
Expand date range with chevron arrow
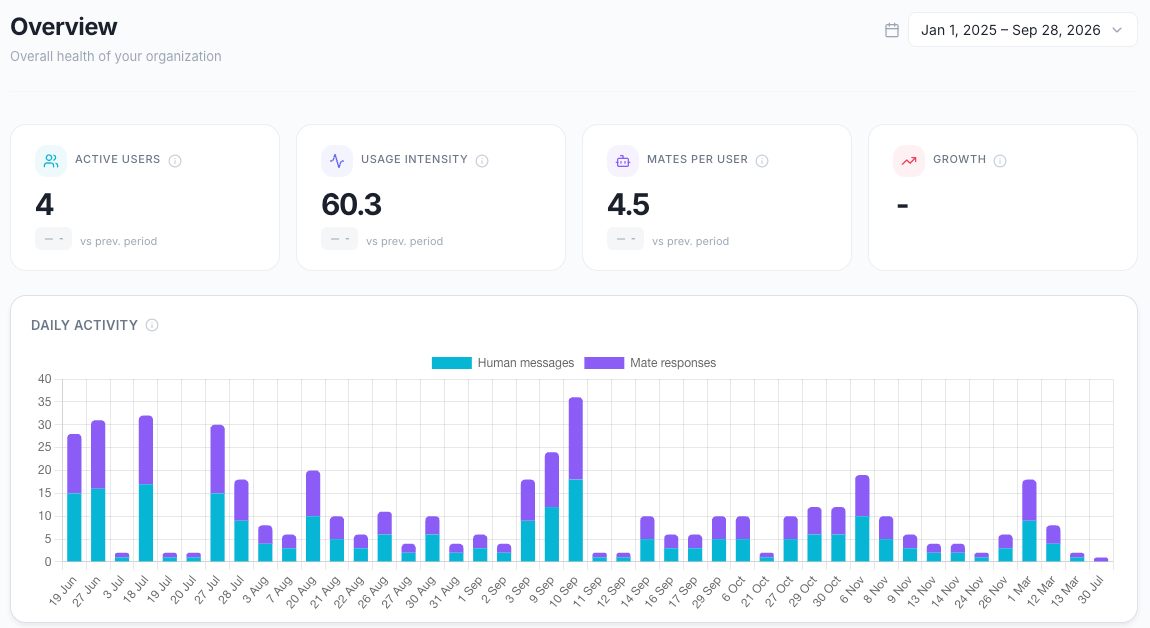[x=1117, y=30]
